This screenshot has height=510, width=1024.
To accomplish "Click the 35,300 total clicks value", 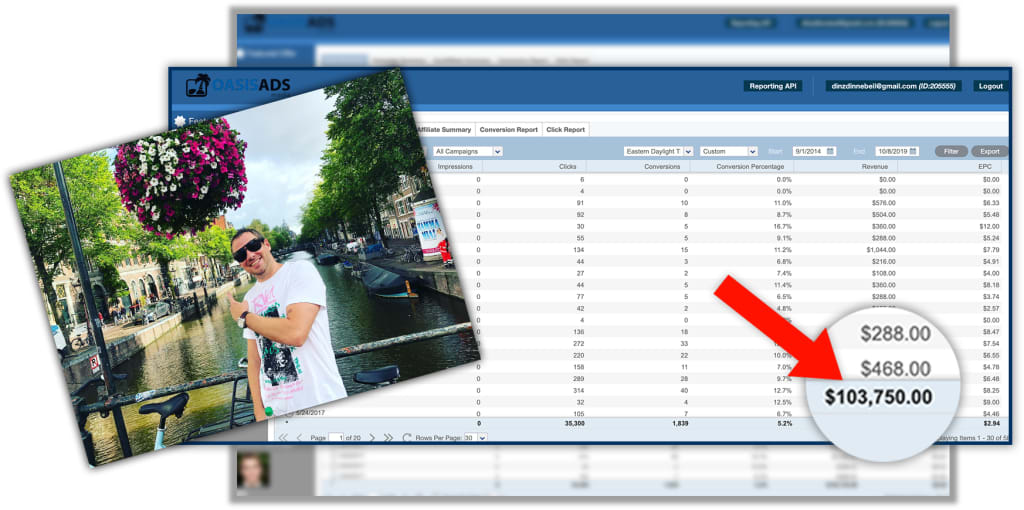I will pos(573,424).
